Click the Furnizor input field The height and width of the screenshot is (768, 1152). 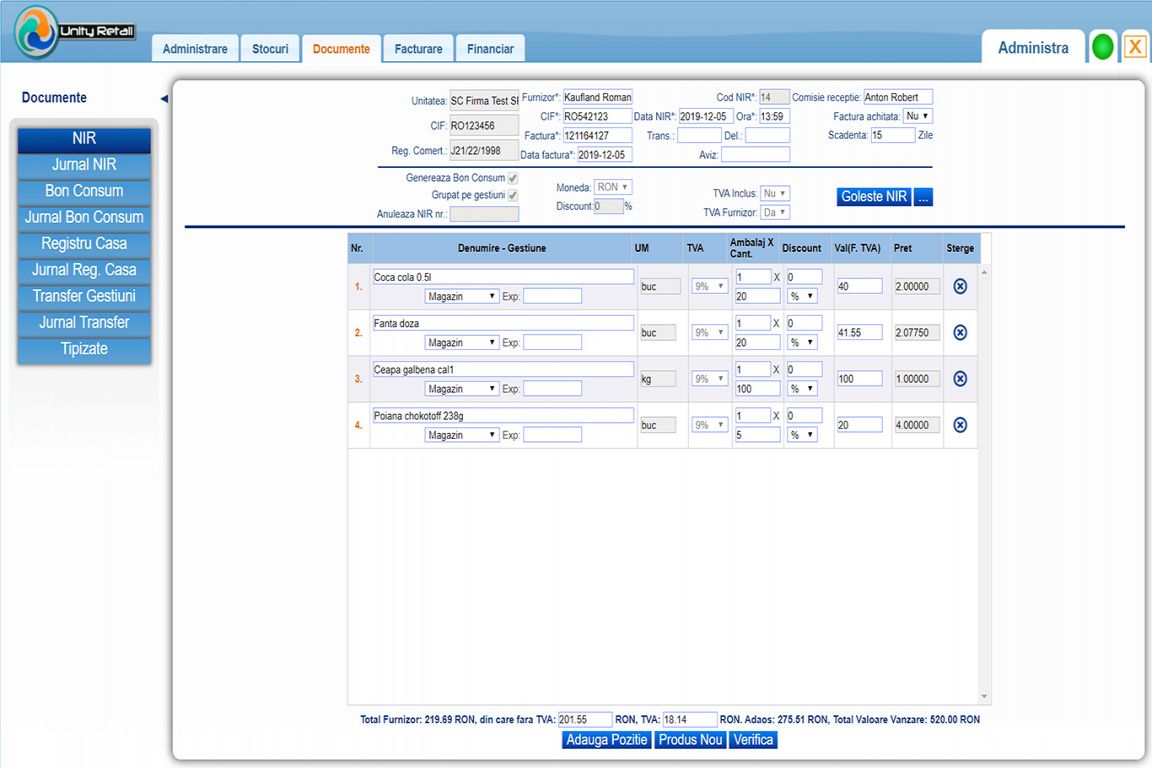pyautogui.click(x=597, y=97)
